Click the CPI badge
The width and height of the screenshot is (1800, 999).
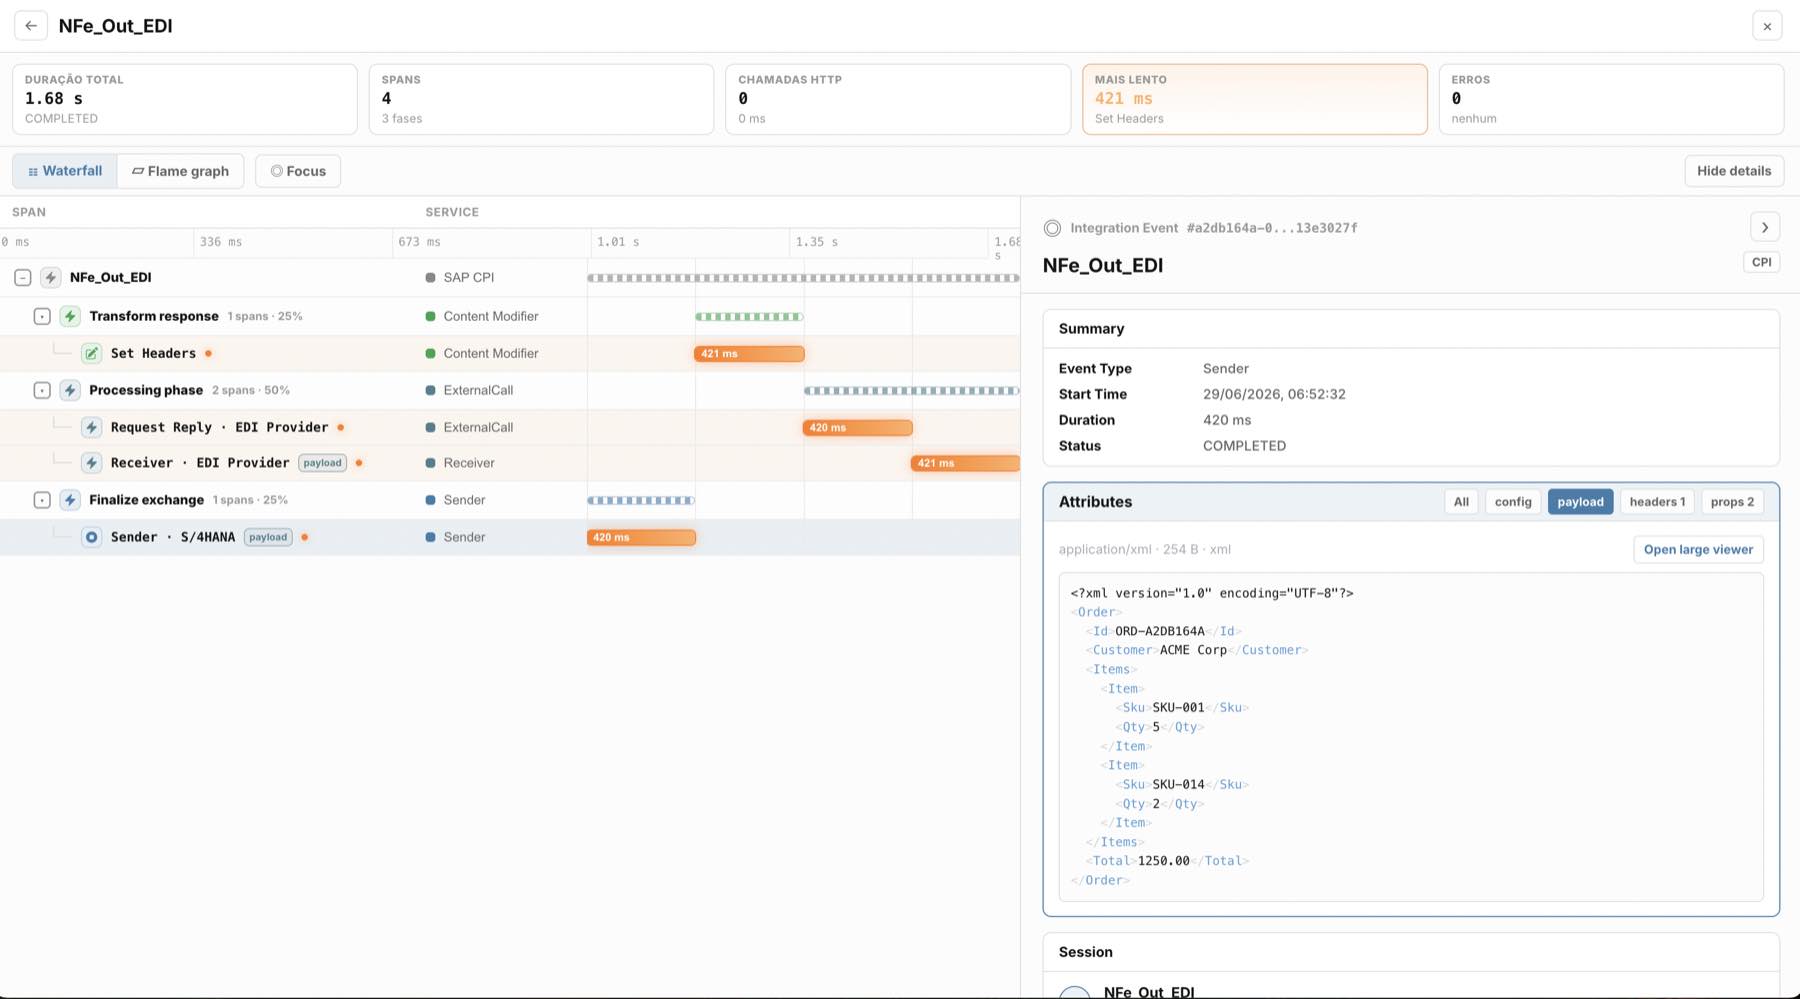[x=1761, y=262]
